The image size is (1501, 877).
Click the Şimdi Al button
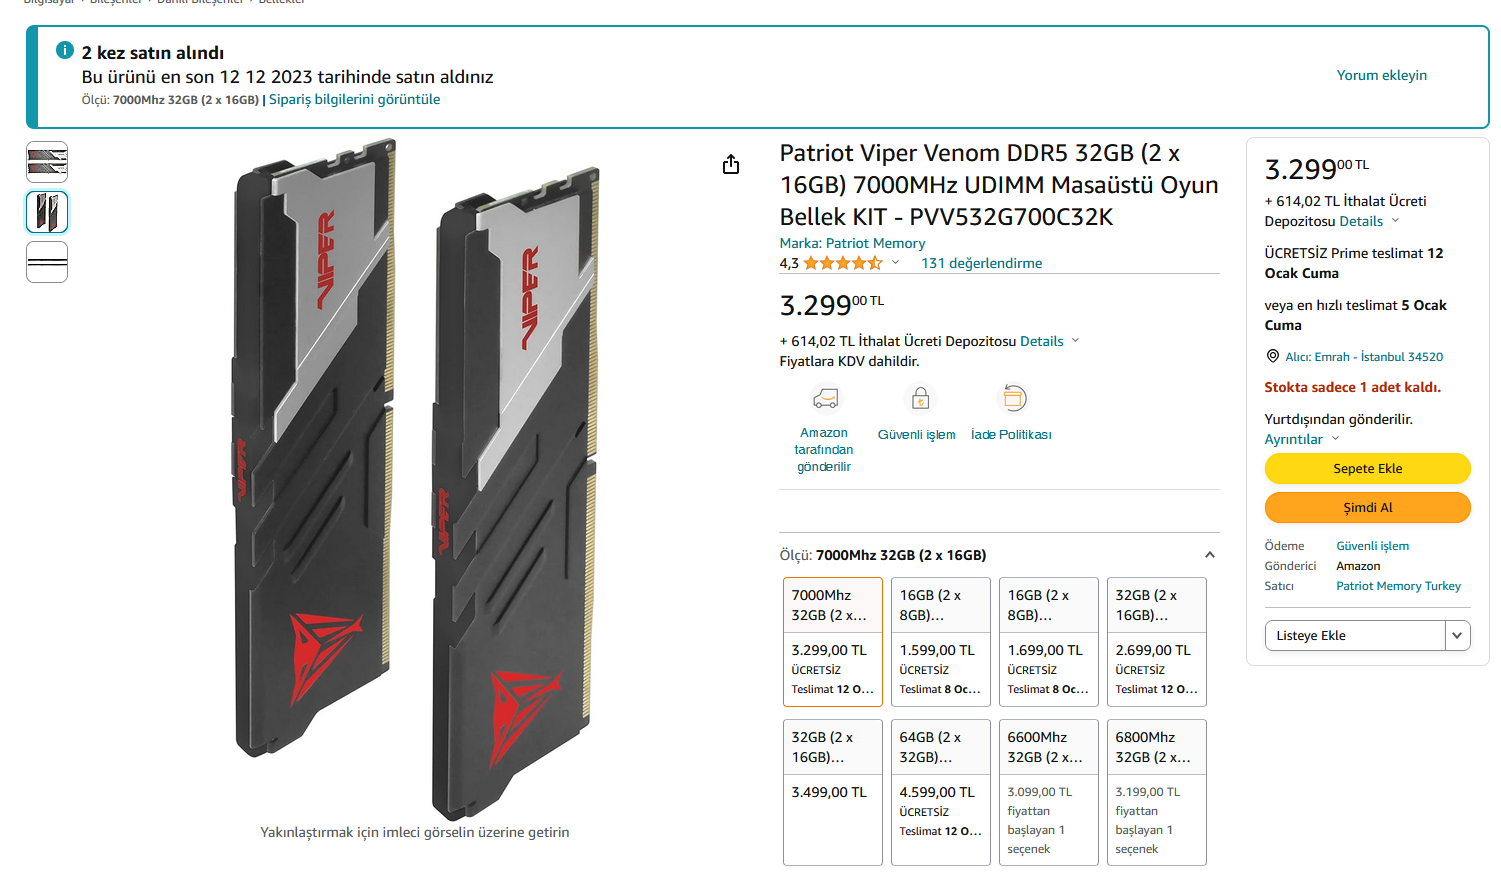[x=1368, y=507]
